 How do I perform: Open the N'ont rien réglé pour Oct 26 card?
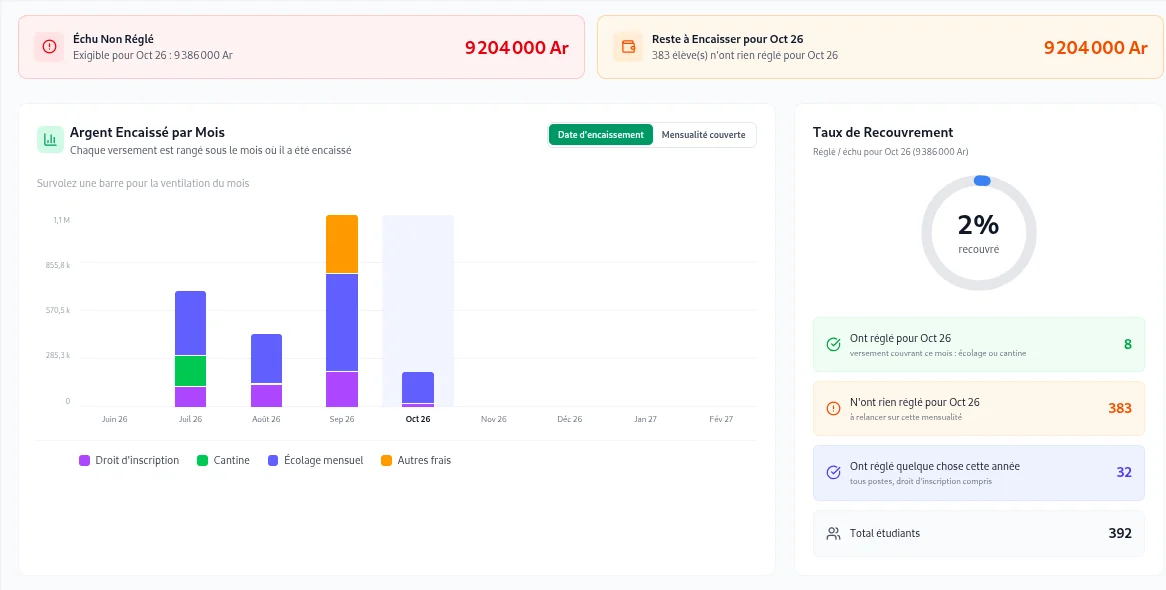pos(979,408)
